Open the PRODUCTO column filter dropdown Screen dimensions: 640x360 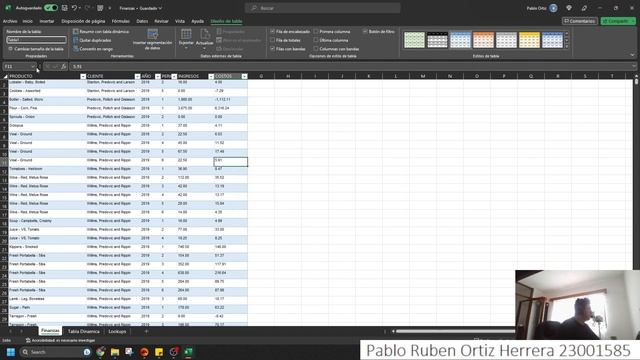(83, 76)
